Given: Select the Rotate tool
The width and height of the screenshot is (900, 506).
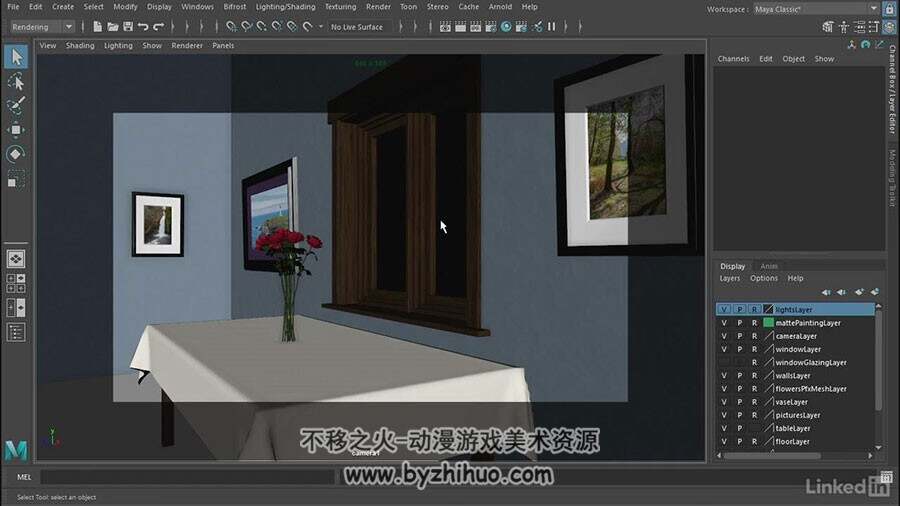Looking at the screenshot, I should [16, 154].
